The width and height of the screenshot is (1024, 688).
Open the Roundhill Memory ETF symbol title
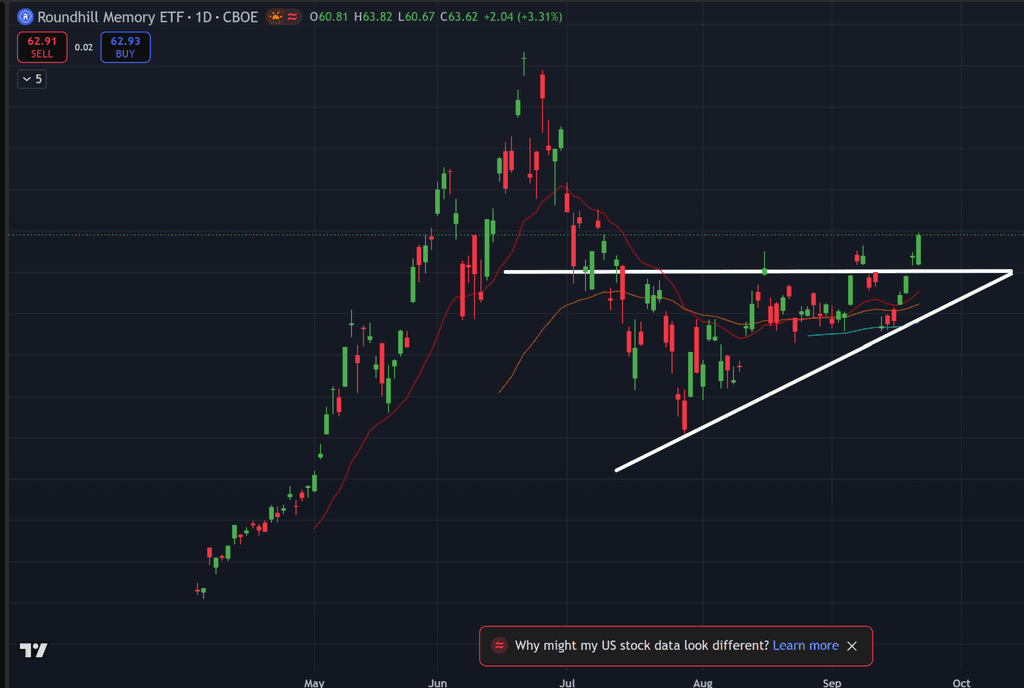148,16
